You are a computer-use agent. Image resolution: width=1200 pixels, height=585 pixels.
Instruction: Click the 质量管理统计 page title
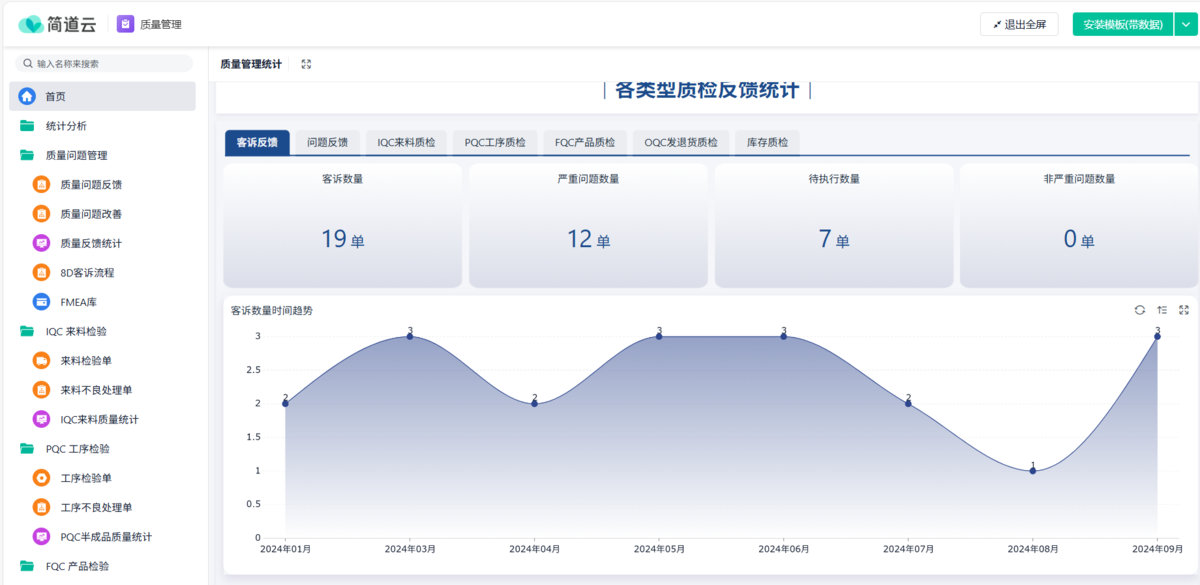point(251,64)
